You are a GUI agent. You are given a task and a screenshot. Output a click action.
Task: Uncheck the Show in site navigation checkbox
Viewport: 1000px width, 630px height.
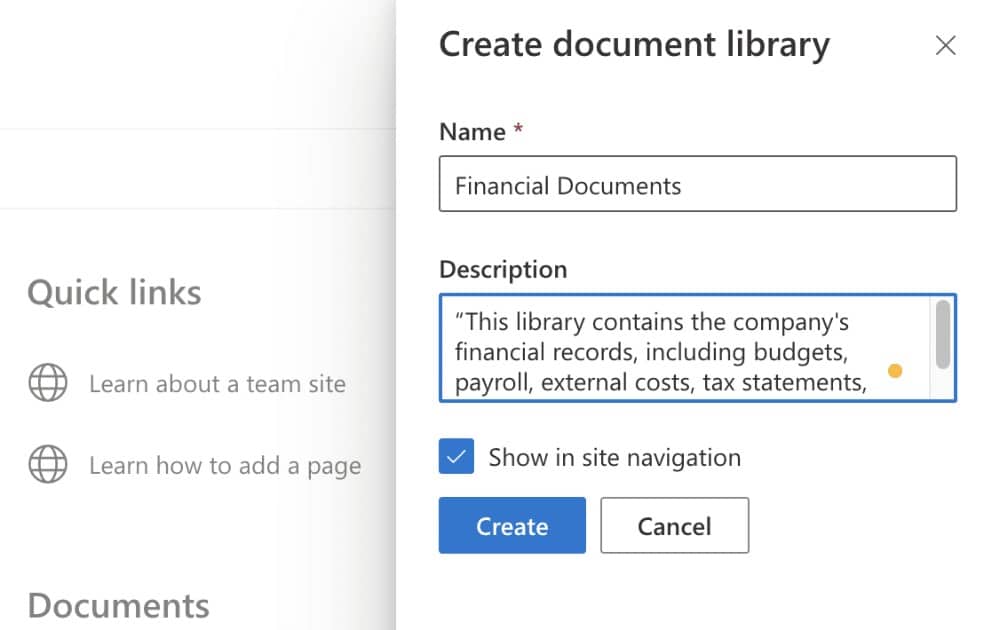(456, 458)
